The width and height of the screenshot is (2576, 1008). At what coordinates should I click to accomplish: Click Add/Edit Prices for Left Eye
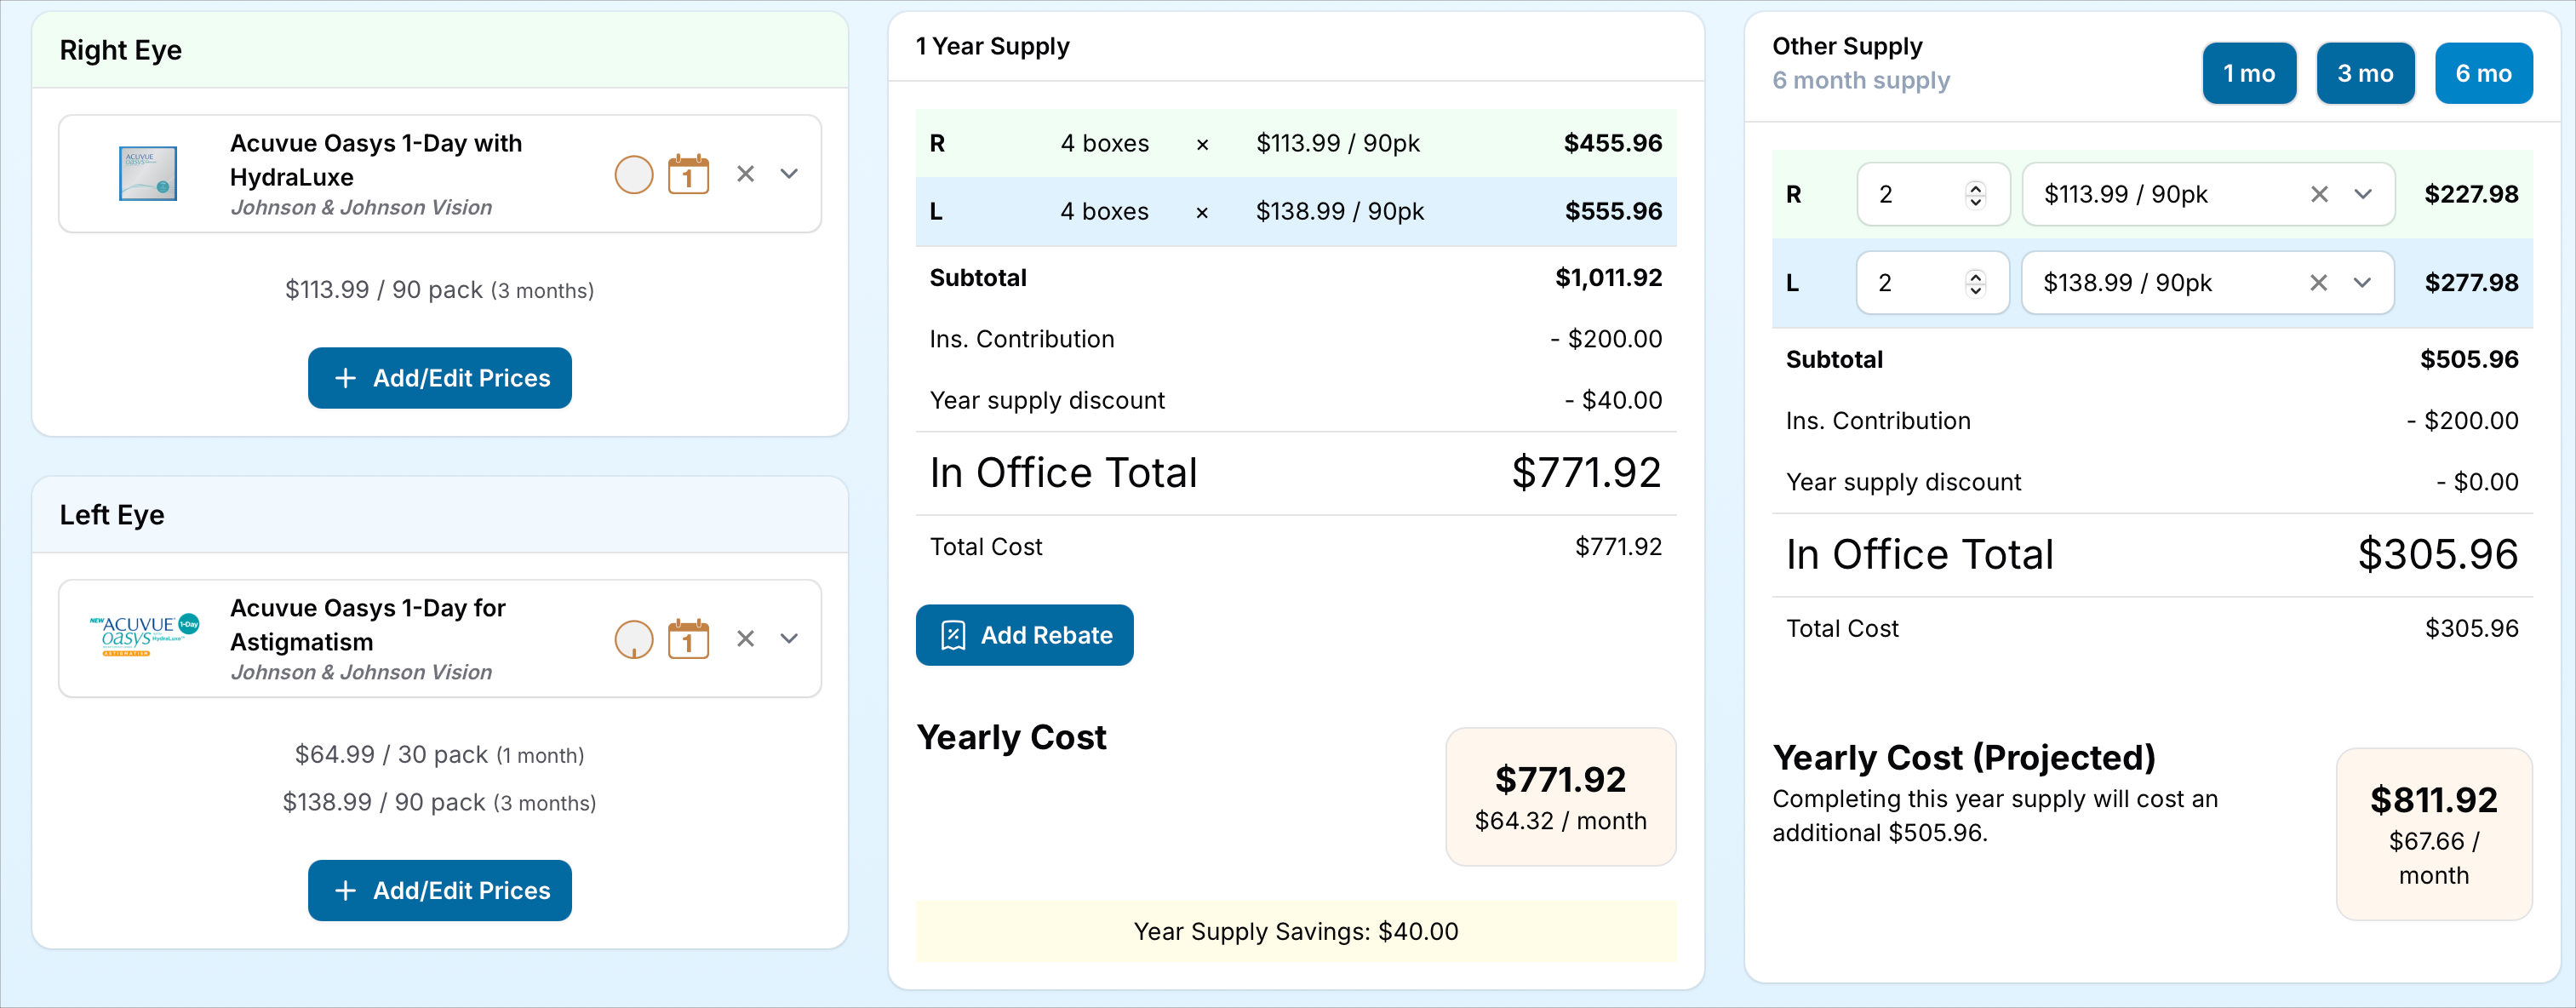click(x=440, y=890)
